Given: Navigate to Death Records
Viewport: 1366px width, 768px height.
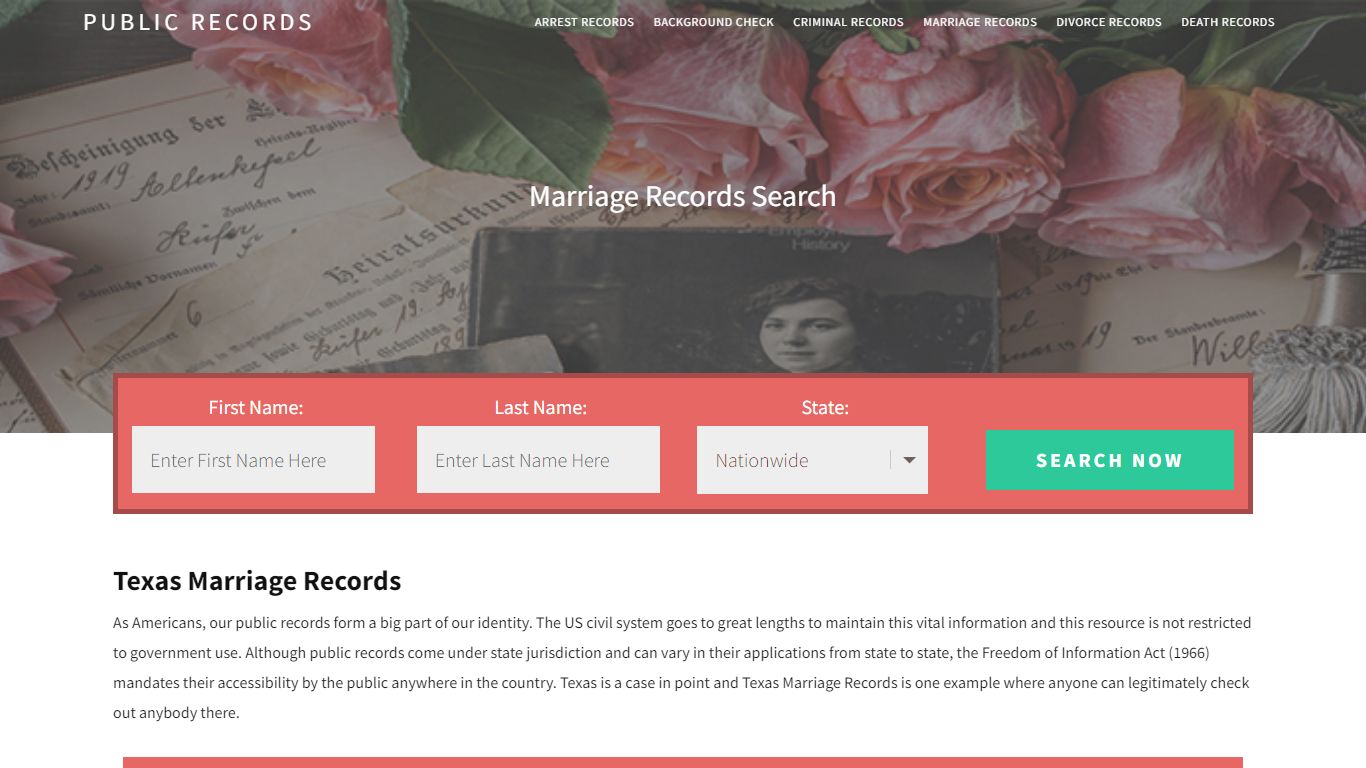Looking at the screenshot, I should click(1228, 22).
